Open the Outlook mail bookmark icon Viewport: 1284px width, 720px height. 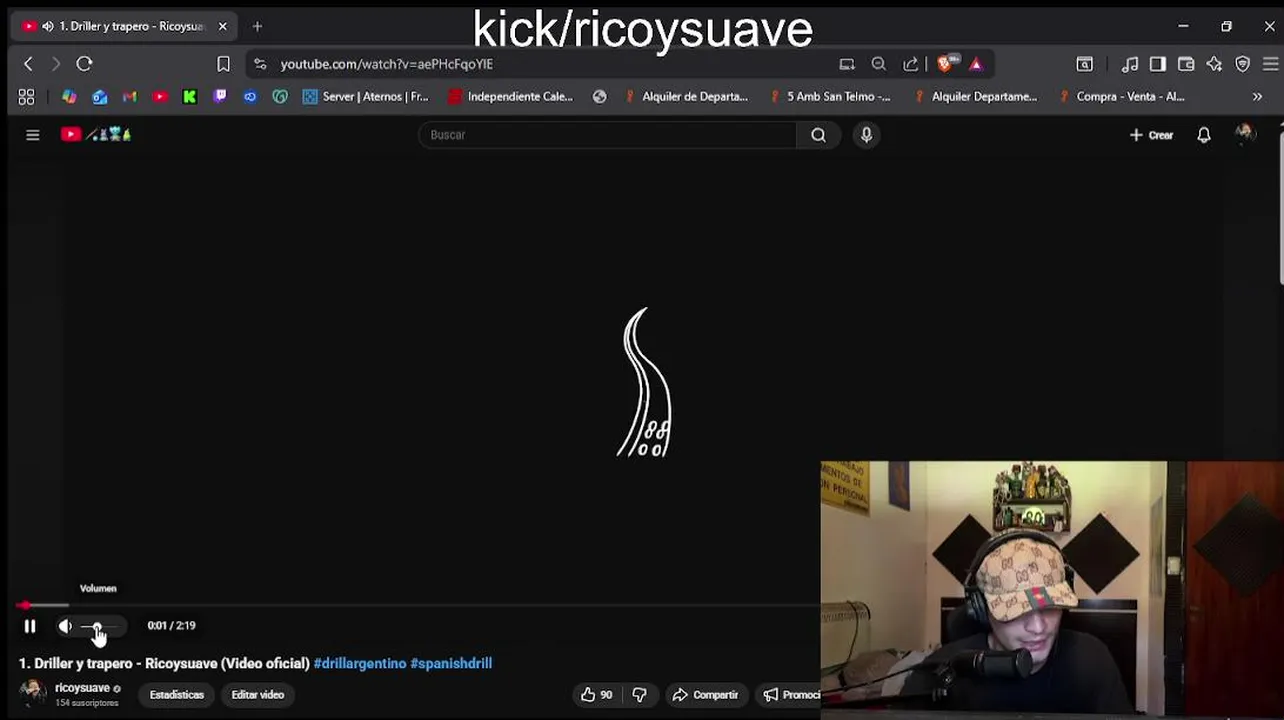[100, 97]
